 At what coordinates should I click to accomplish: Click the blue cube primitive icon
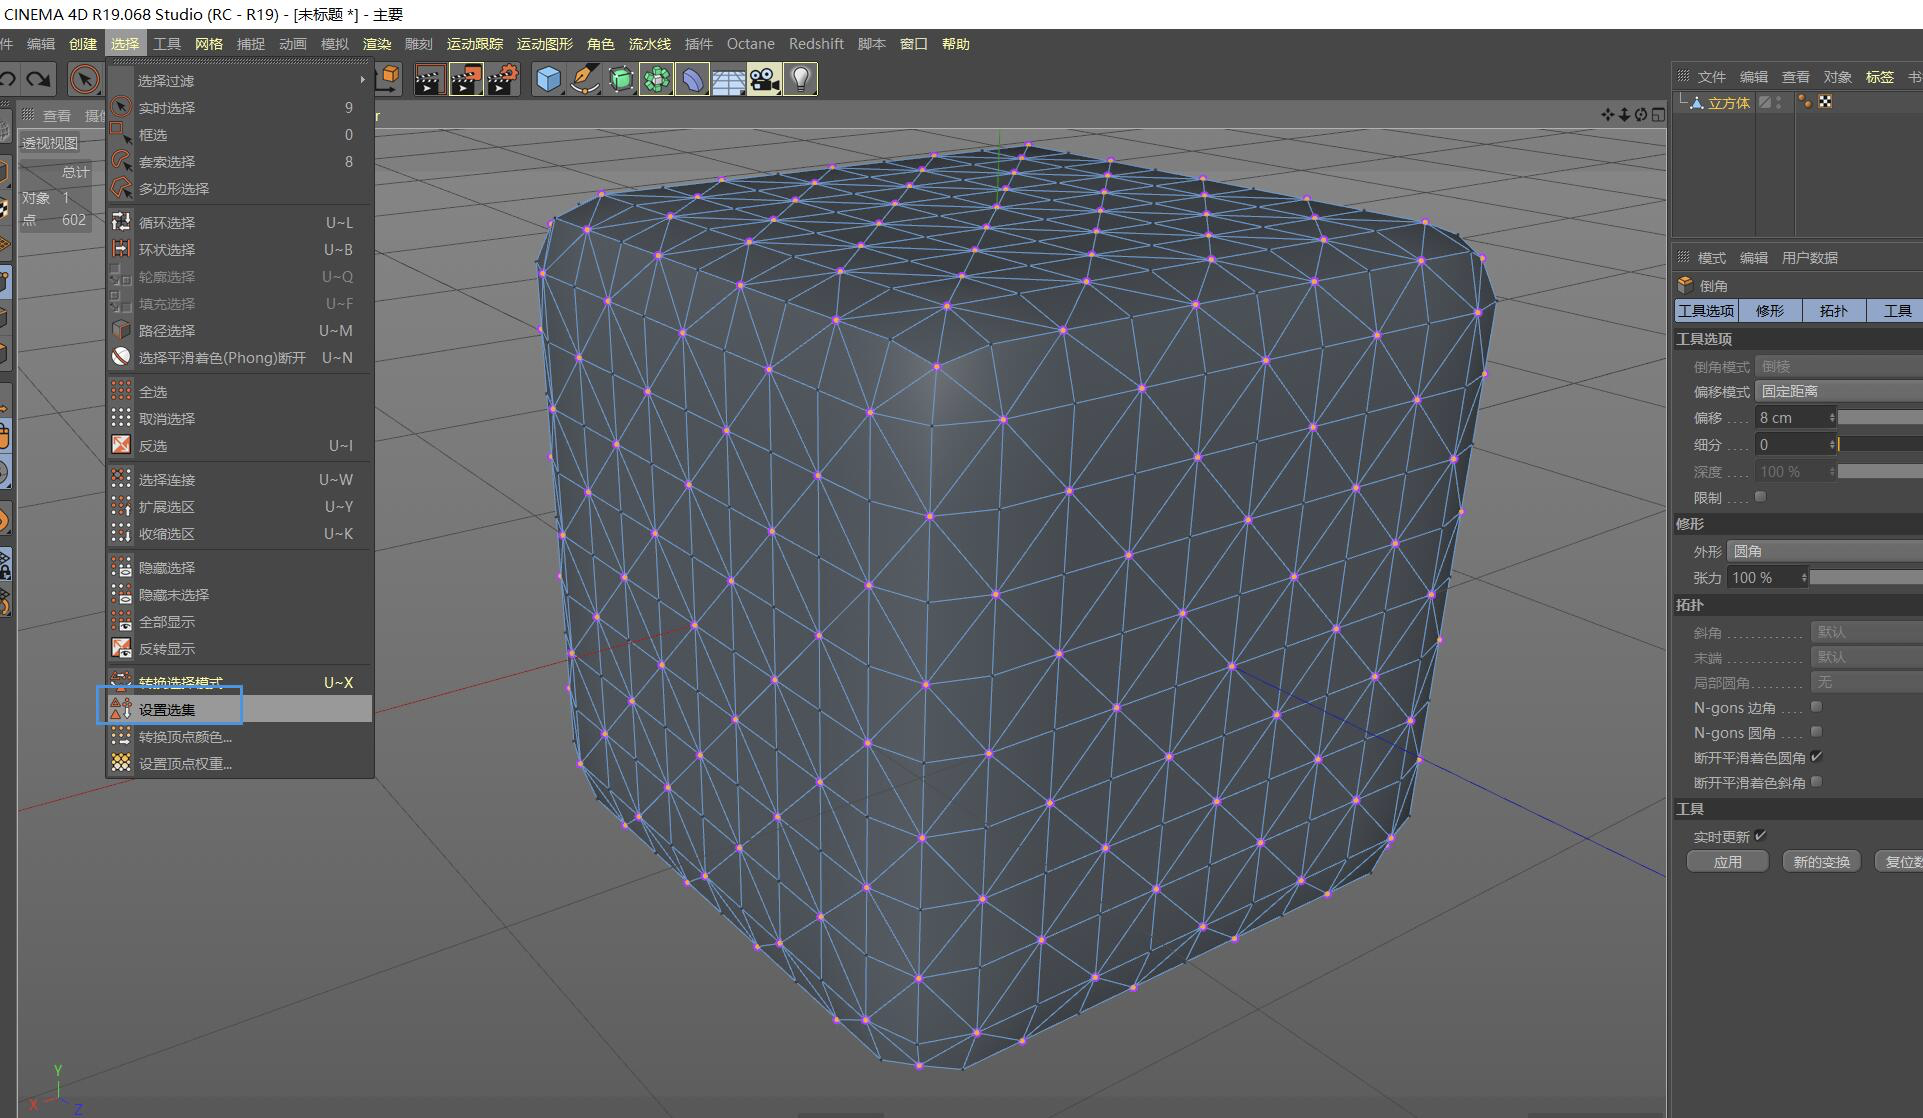pos(548,79)
